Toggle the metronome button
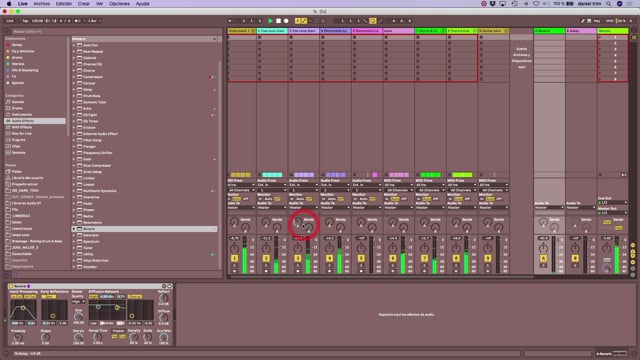 tap(77, 21)
